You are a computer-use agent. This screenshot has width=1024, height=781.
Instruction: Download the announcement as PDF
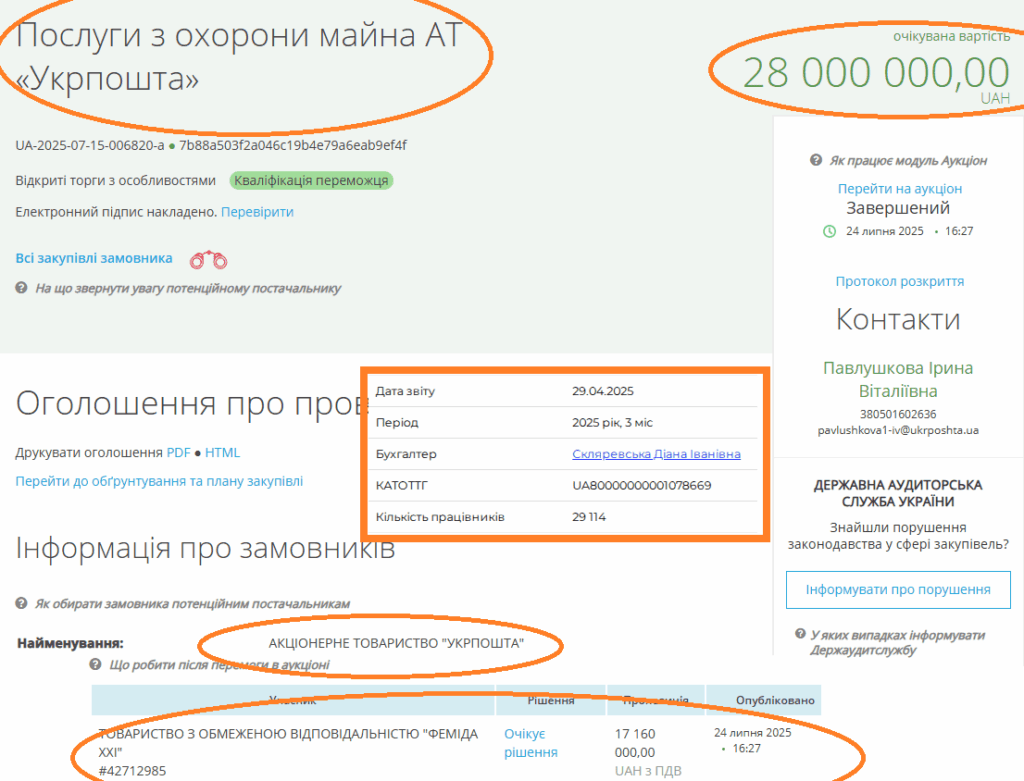pos(178,452)
